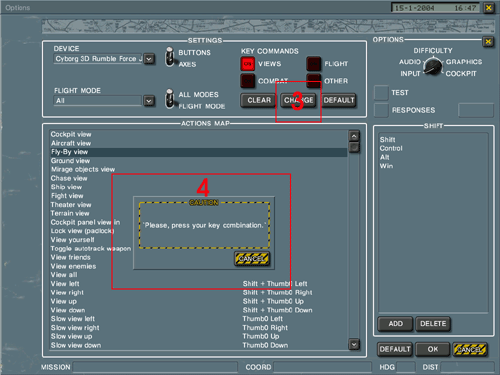Image resolution: width=500 pixels, height=375 pixels.
Task: Click the Cyborg 3D Rumble Force device field
Action: pyautogui.click(x=98, y=59)
